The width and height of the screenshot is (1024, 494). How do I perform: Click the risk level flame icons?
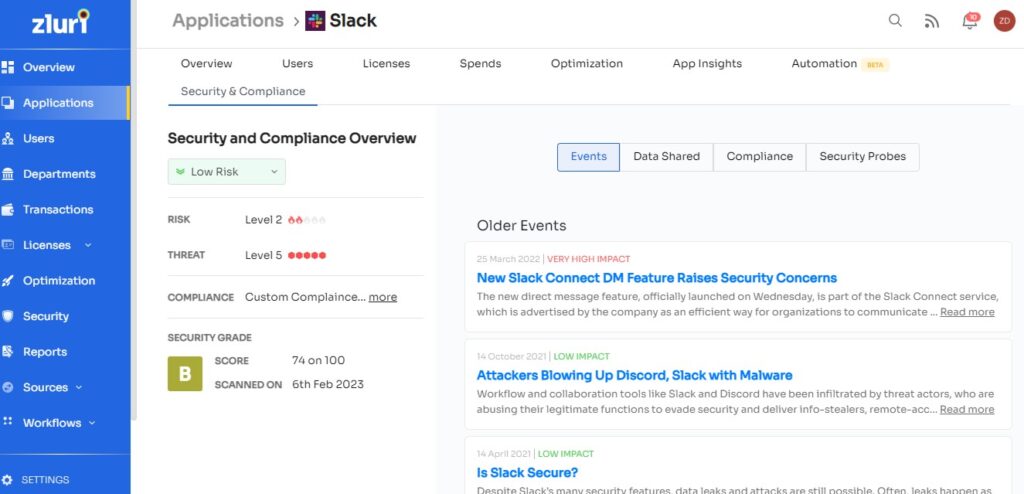pos(307,220)
